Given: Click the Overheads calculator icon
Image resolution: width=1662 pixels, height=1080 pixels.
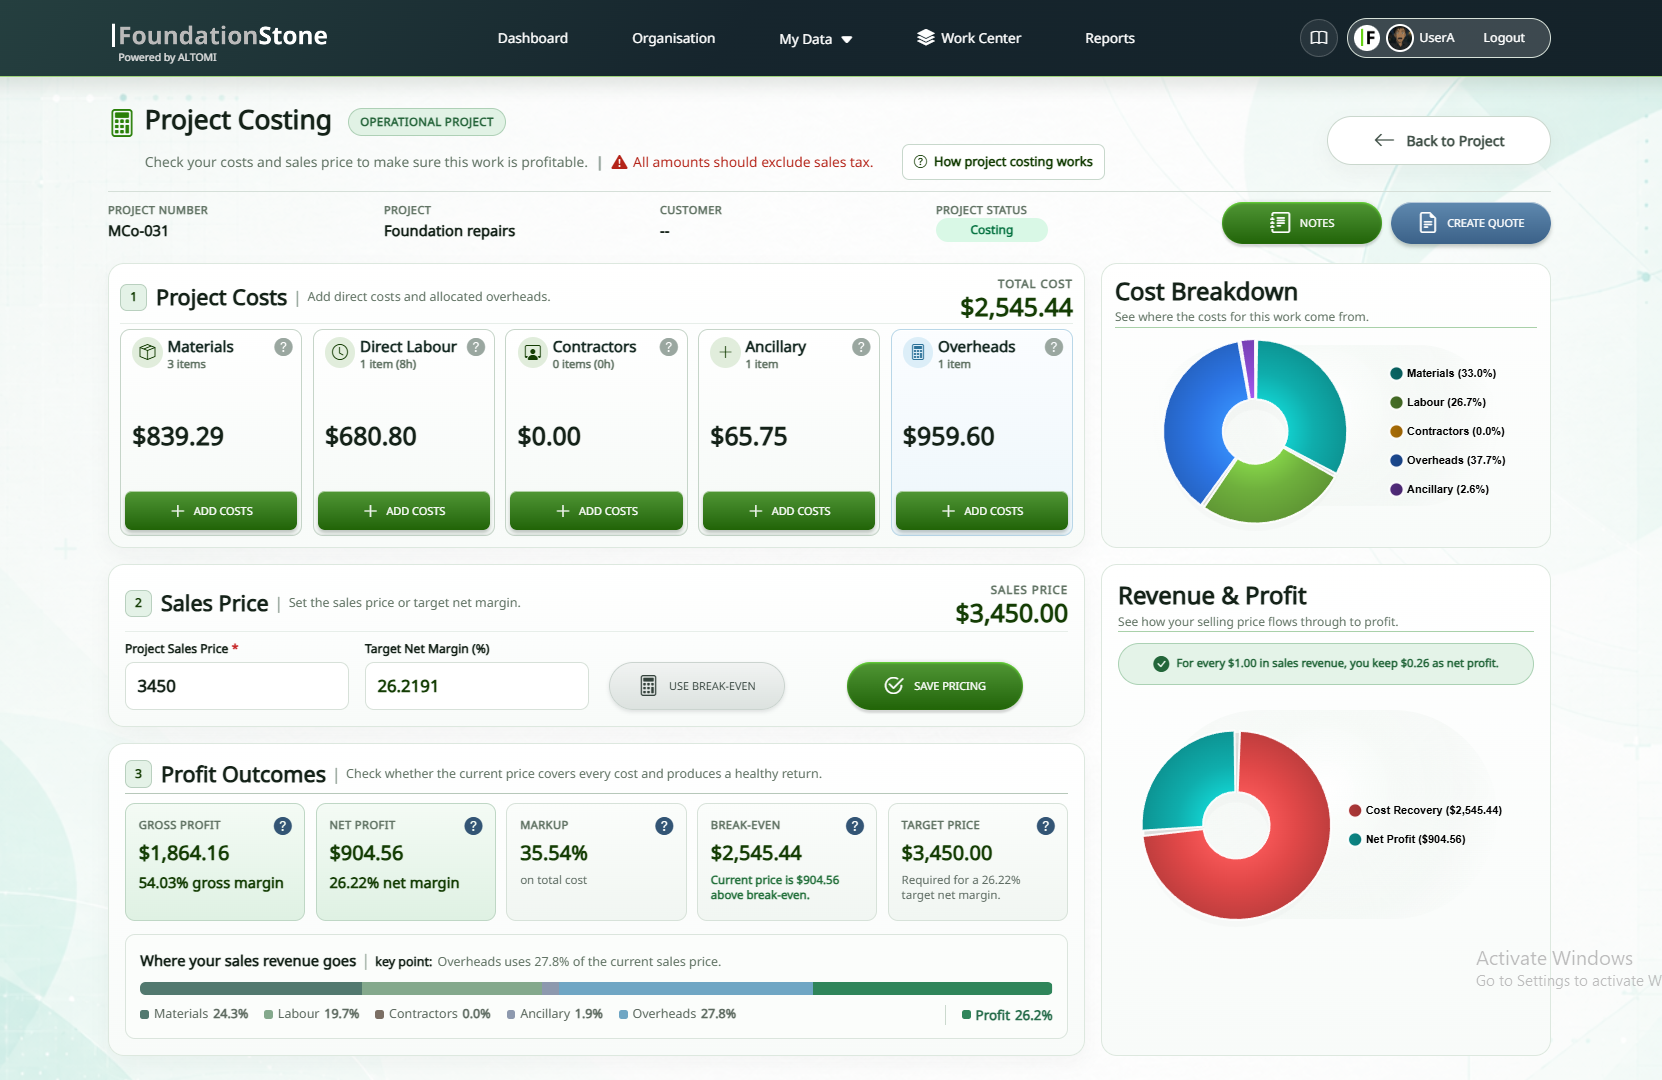Looking at the screenshot, I should coord(918,352).
